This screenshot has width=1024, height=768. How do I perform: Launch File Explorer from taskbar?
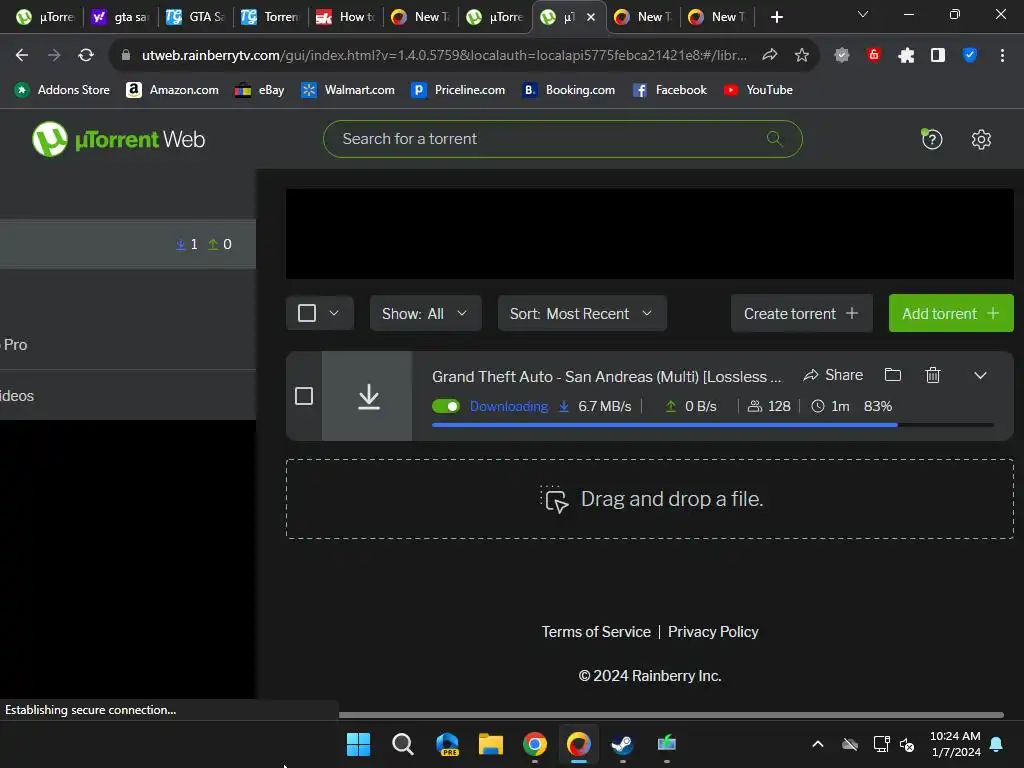tap(490, 744)
